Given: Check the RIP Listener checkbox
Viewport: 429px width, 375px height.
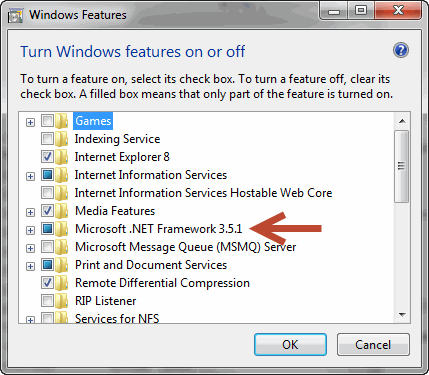Looking at the screenshot, I should (47, 301).
